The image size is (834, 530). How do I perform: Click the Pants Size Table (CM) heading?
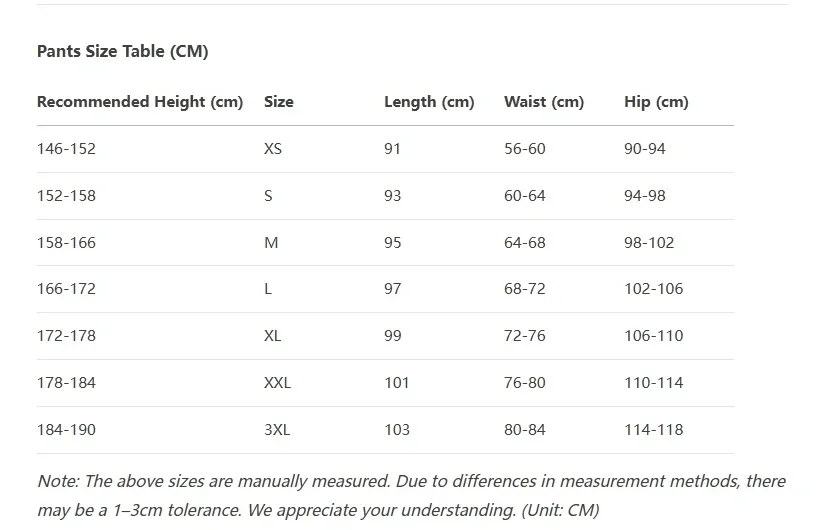pos(122,51)
